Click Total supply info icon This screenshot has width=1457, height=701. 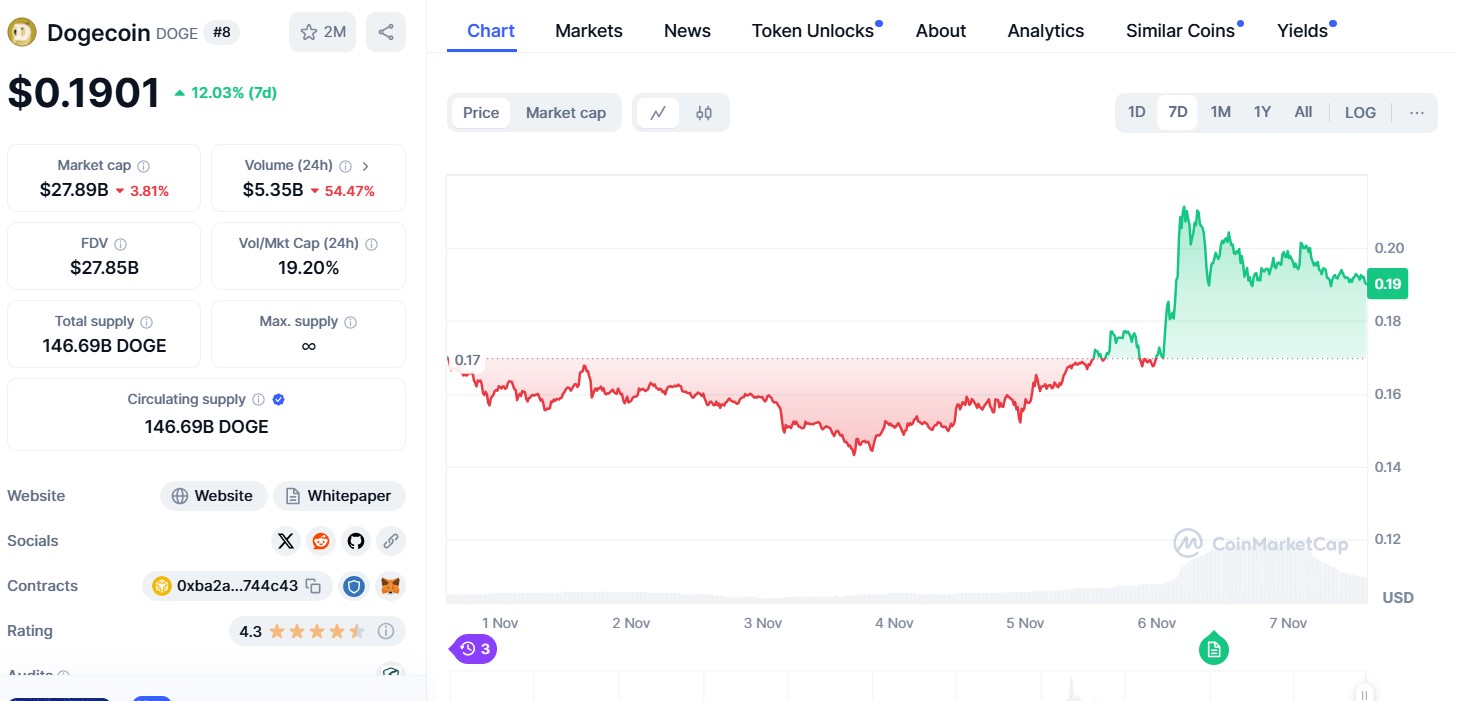click(147, 322)
